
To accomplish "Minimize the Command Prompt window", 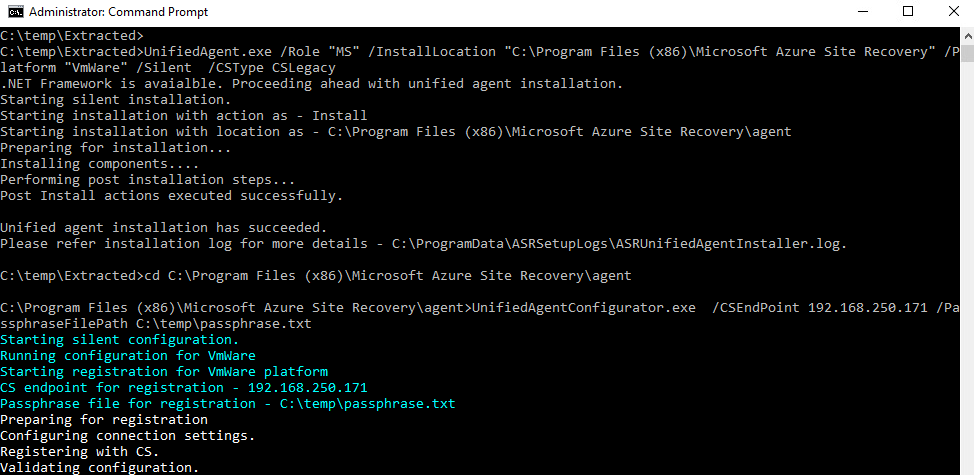I will [862, 12].
